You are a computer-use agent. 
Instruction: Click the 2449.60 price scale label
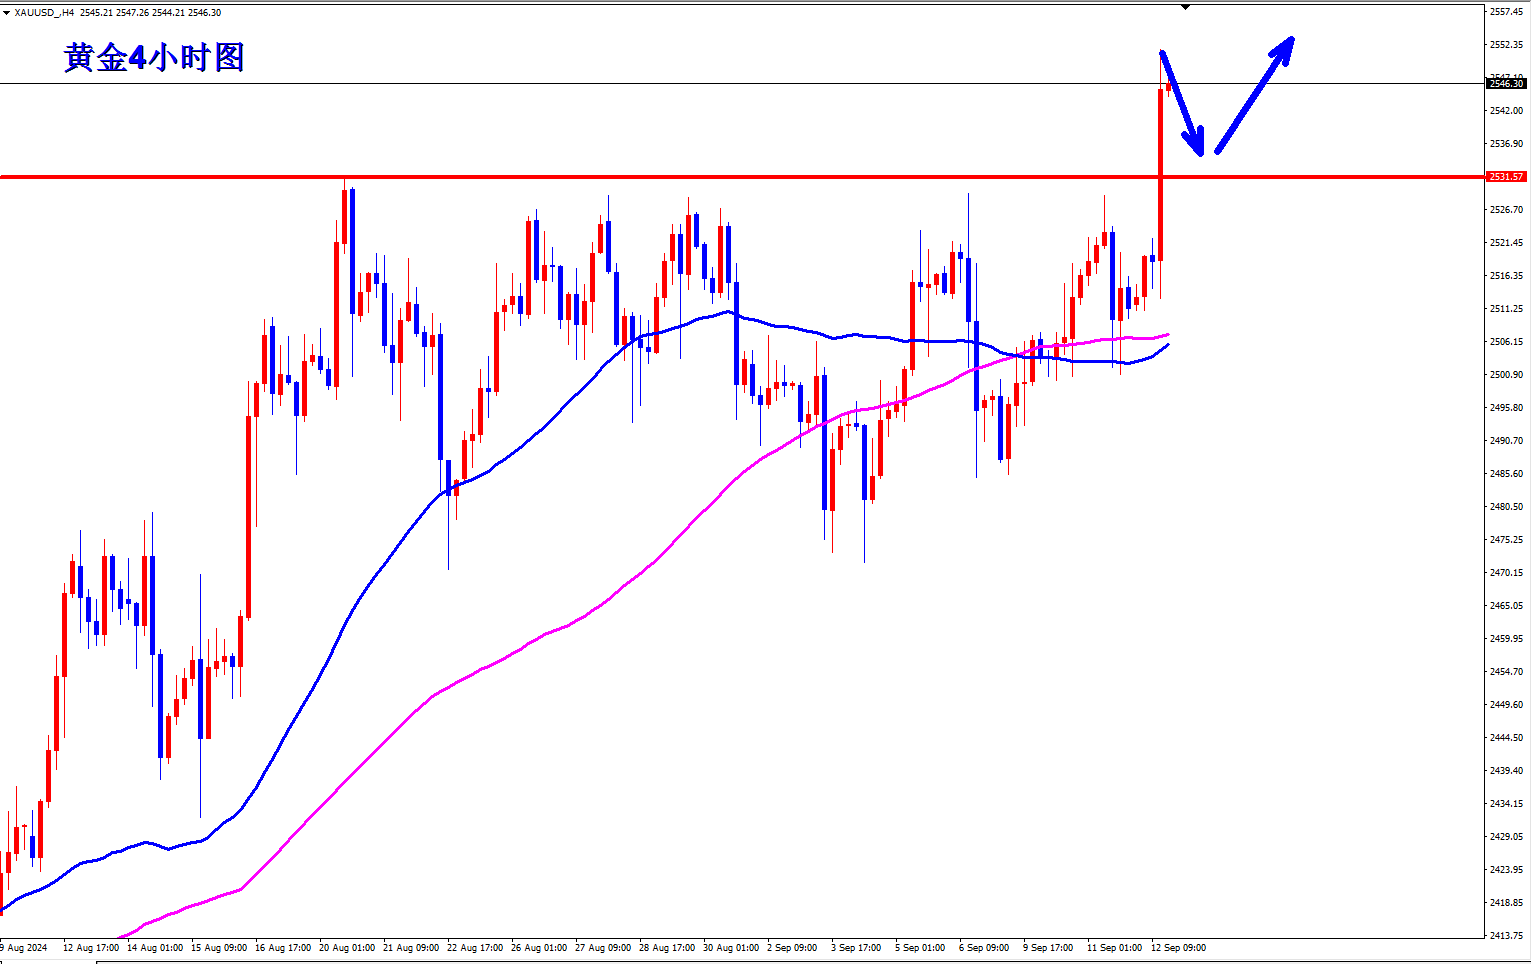[1506, 705]
